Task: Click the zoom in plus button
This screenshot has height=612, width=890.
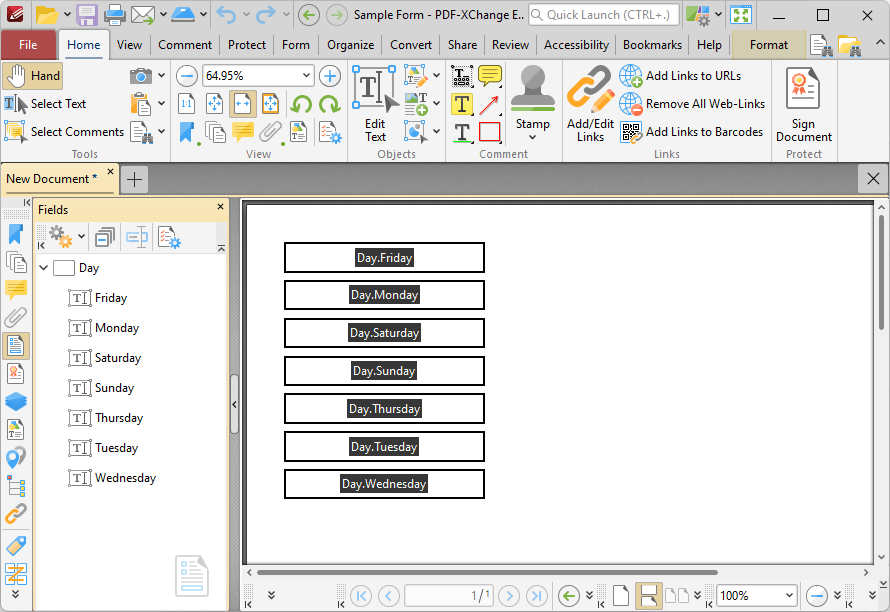Action: click(x=330, y=76)
